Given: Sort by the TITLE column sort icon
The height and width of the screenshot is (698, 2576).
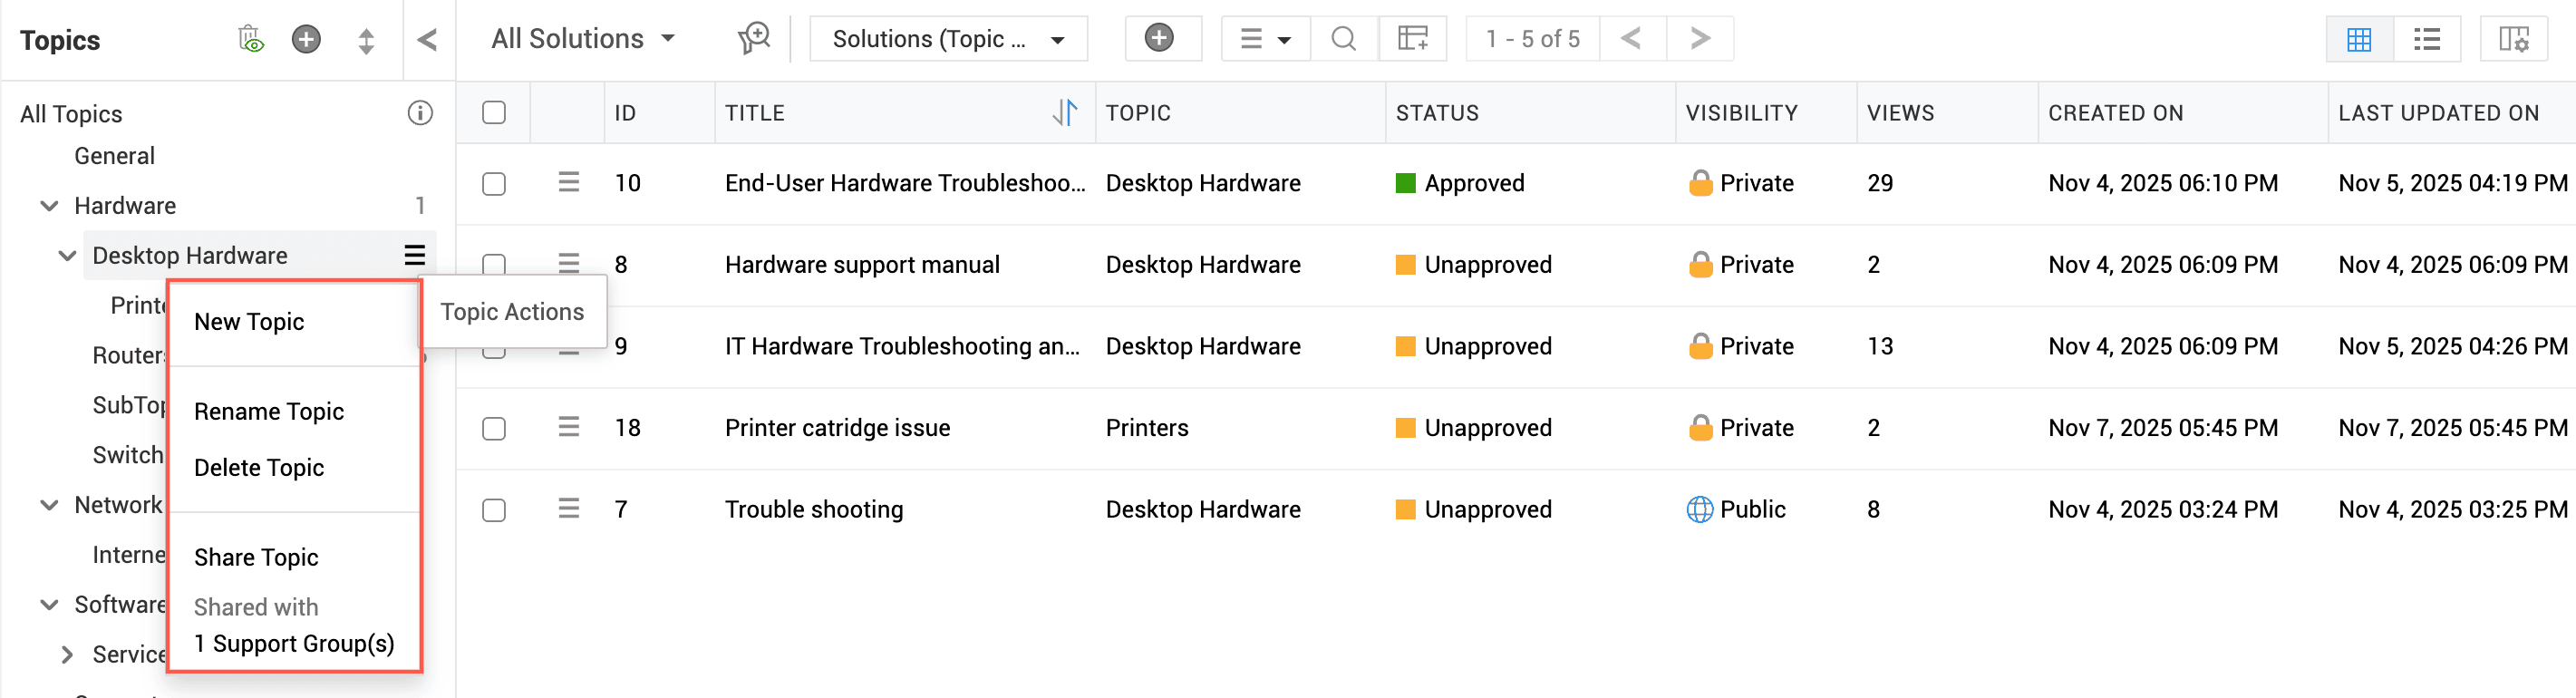Looking at the screenshot, I should click(1065, 113).
